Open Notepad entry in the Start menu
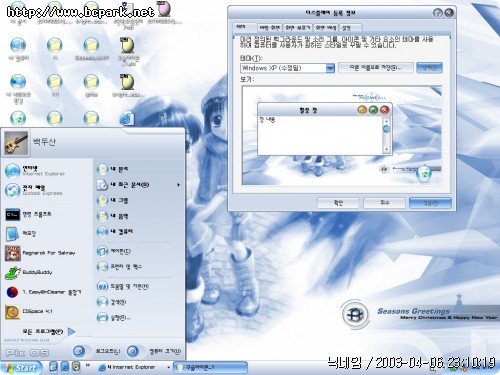The image size is (500, 375). point(21,234)
